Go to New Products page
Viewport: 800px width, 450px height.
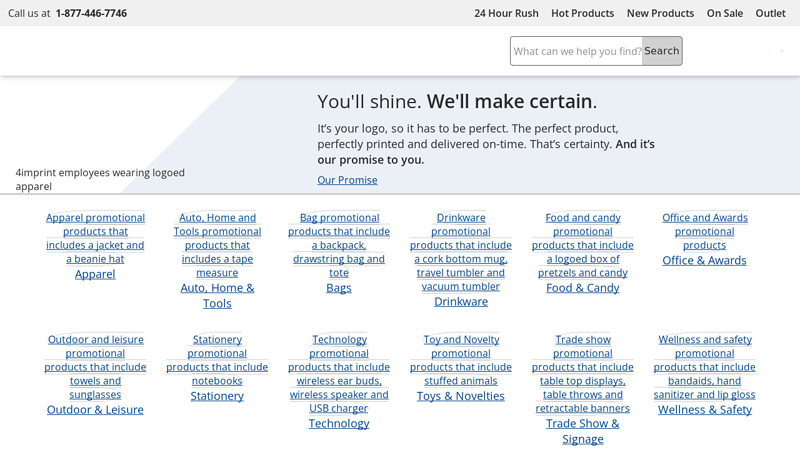[x=660, y=13]
